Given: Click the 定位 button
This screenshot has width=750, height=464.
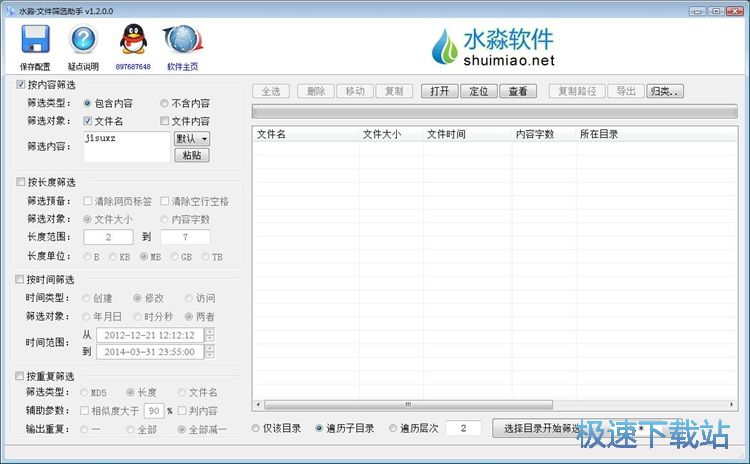Looking at the screenshot, I should pyautogui.click(x=479, y=91).
